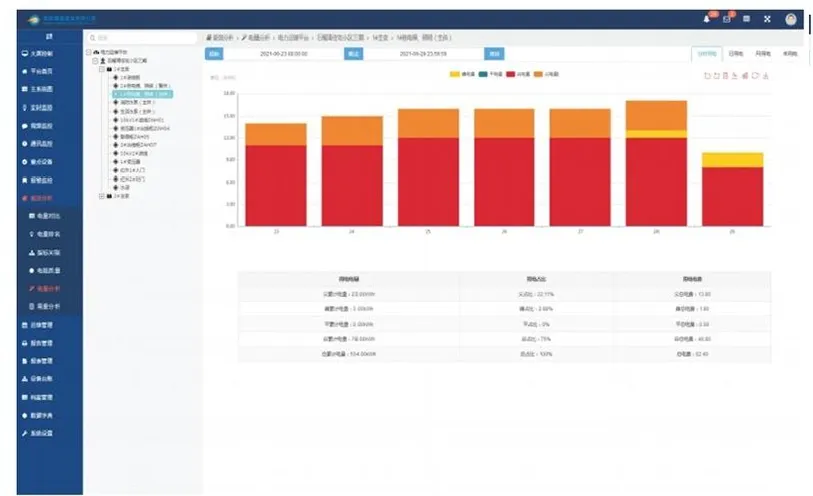Collapse the root node of the device tree
The image size is (813, 496).
click(88, 52)
